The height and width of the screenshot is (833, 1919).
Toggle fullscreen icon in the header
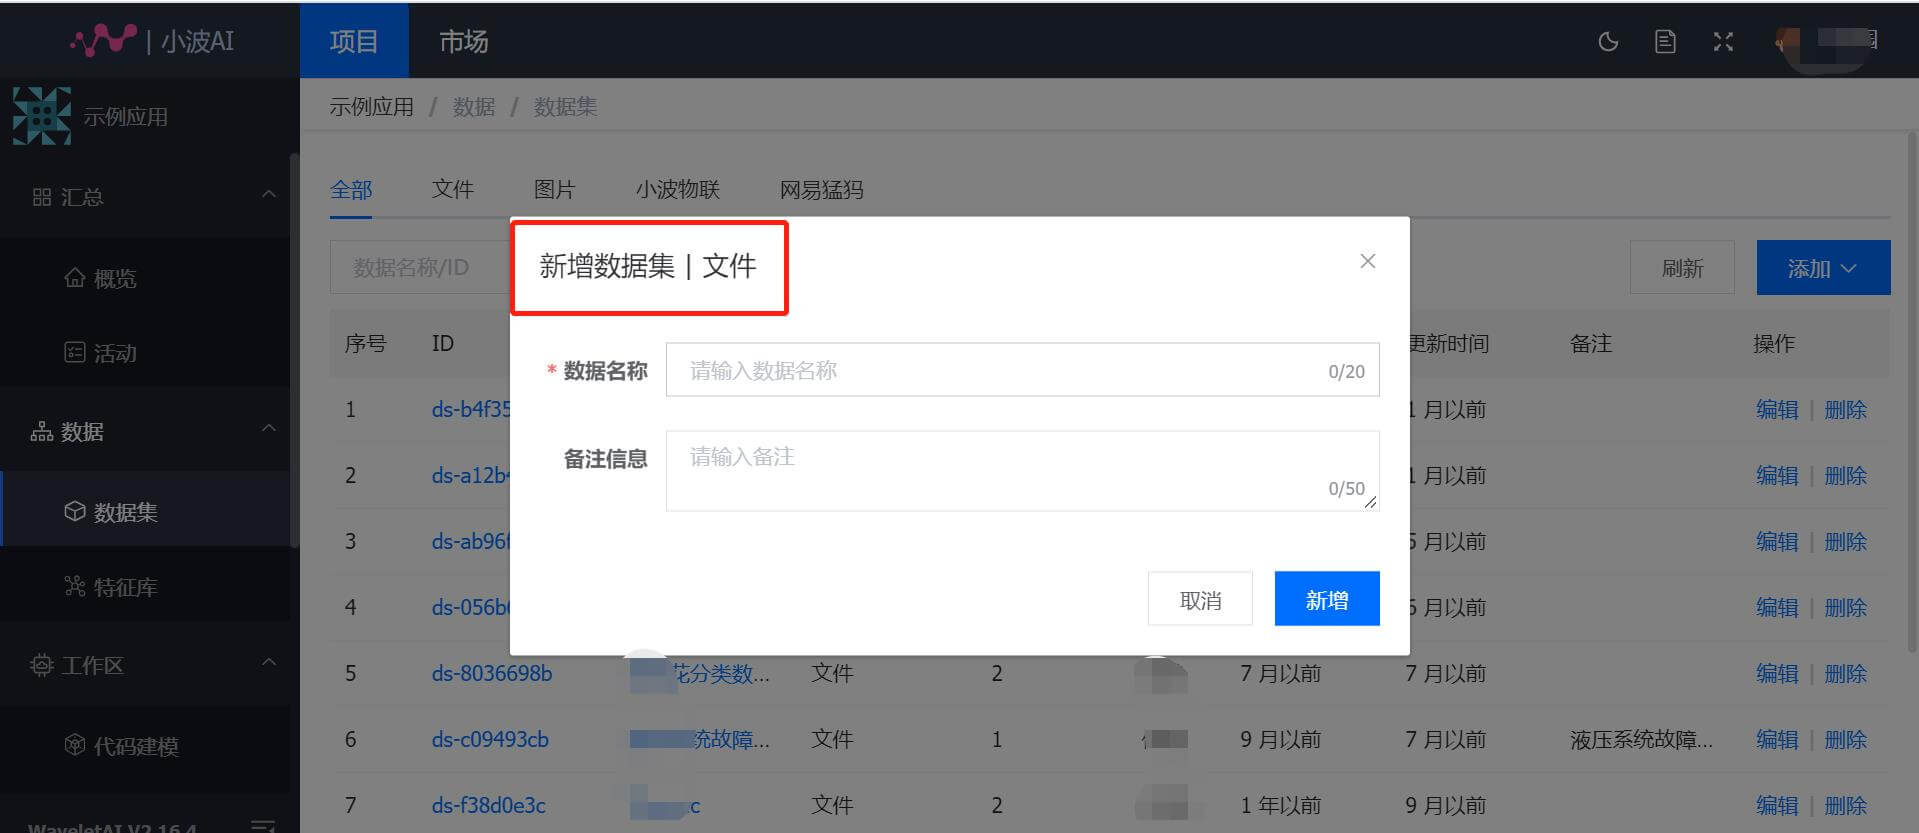(1723, 41)
